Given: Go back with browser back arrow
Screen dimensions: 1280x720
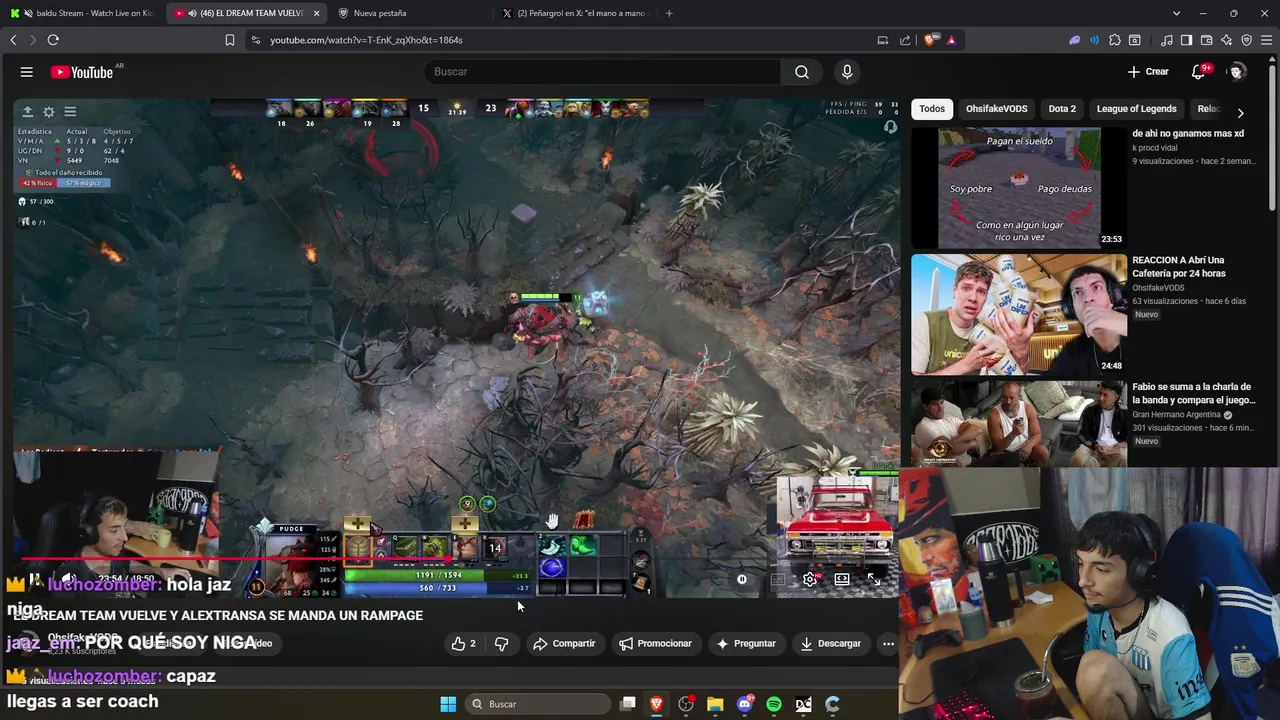Looking at the screenshot, I should [13, 40].
